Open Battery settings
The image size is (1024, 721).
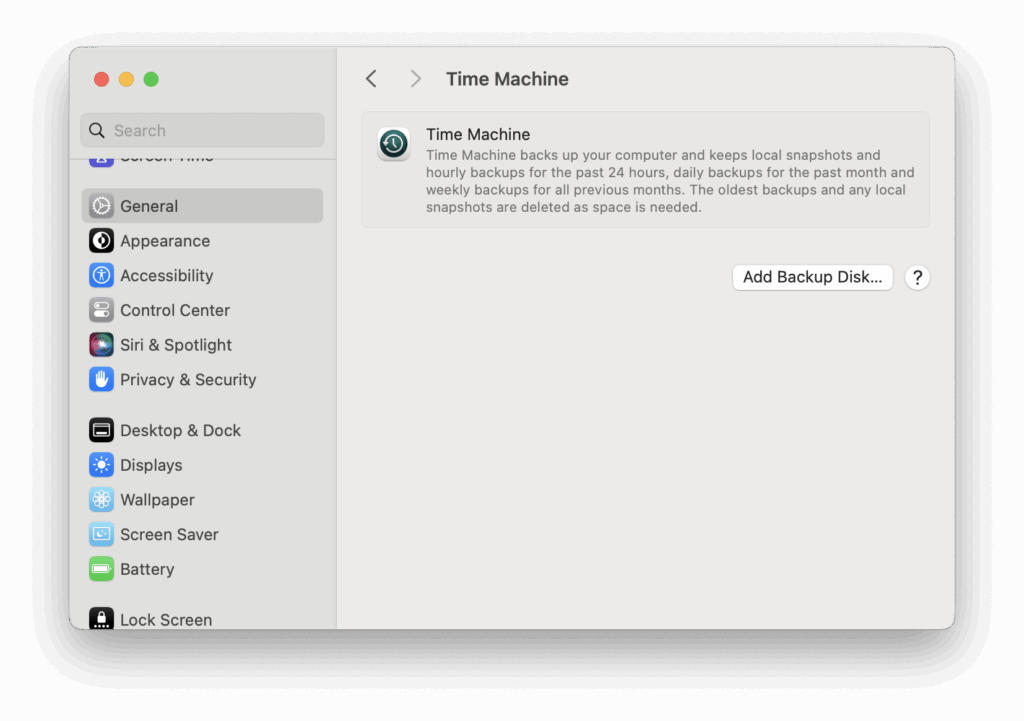[x=147, y=569]
